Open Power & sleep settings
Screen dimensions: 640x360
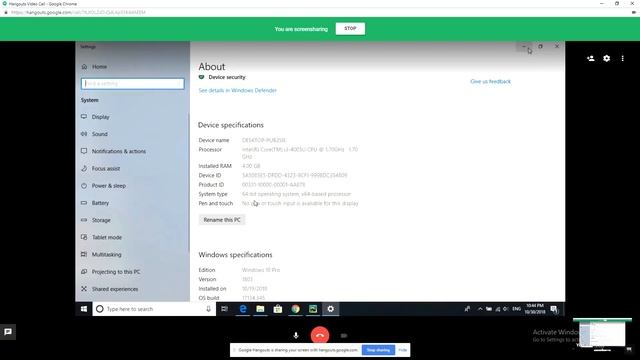(x=109, y=186)
